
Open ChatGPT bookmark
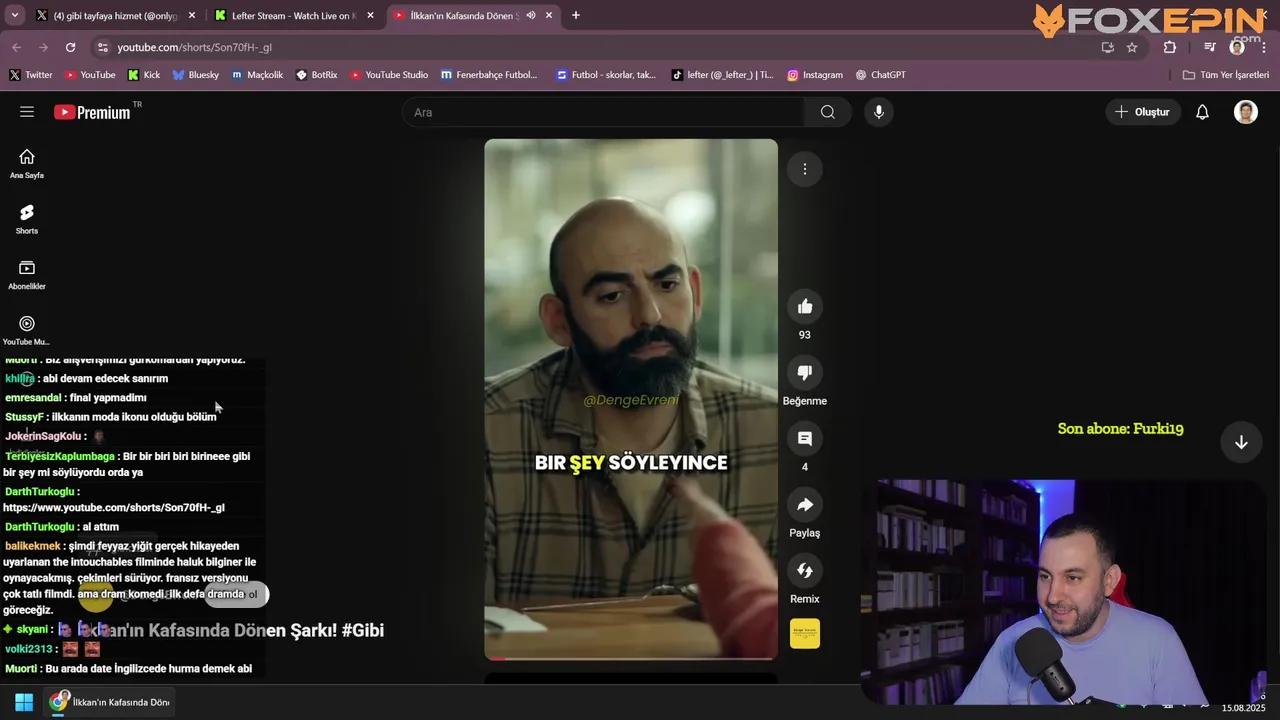coord(880,75)
